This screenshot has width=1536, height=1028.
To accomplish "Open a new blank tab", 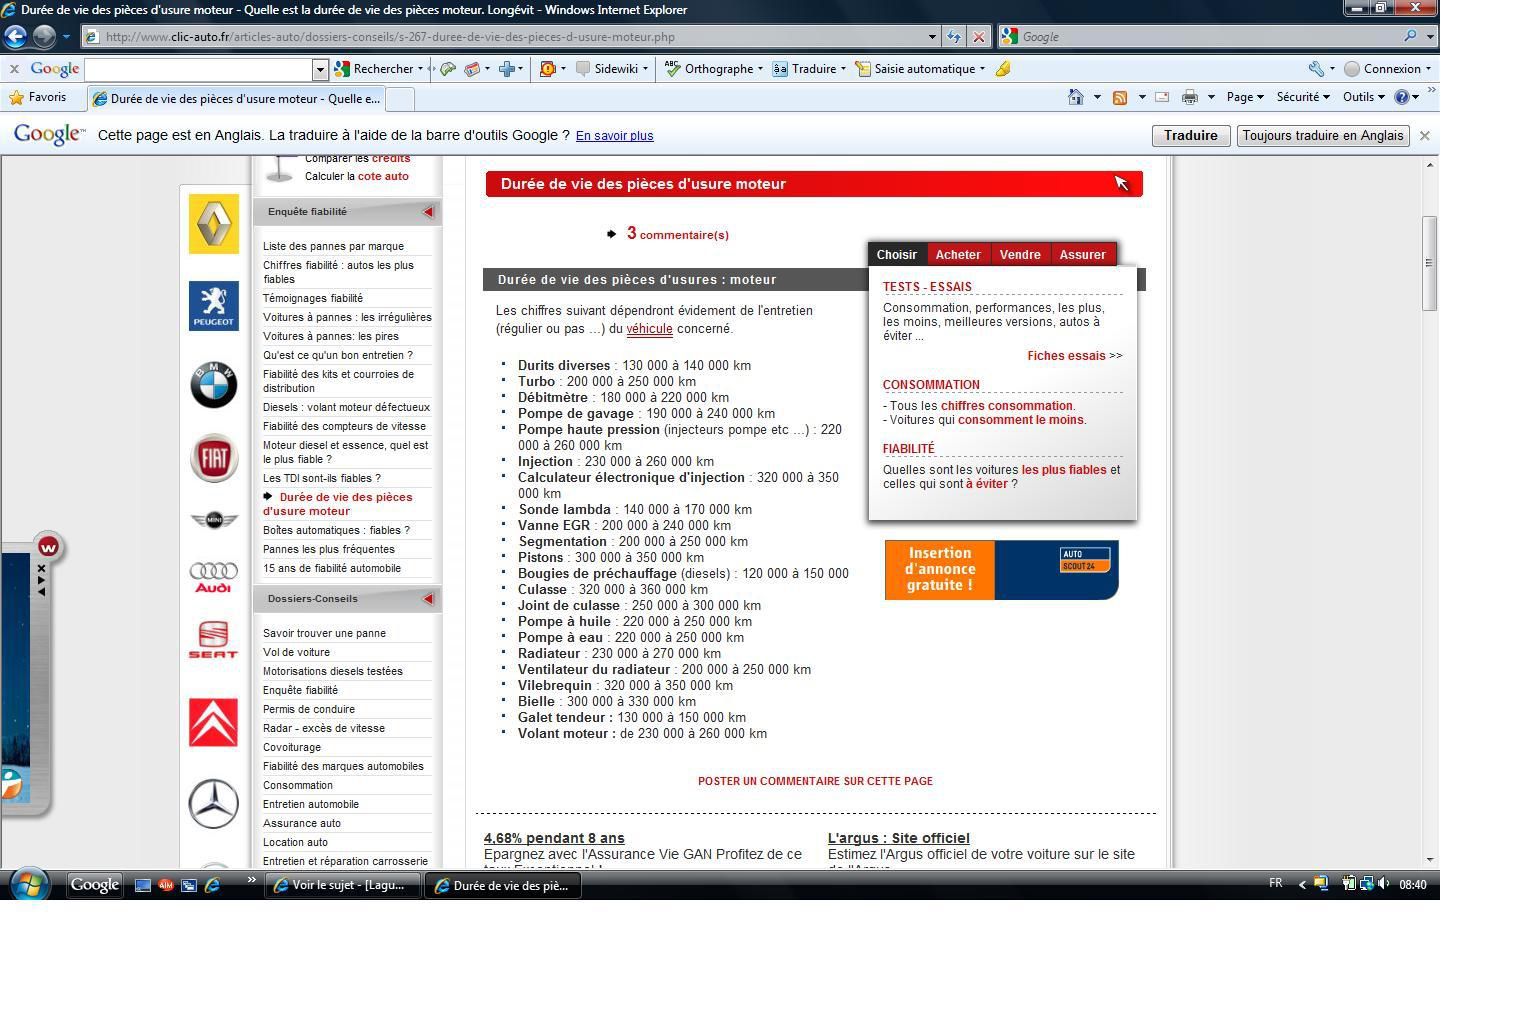I will click(399, 98).
